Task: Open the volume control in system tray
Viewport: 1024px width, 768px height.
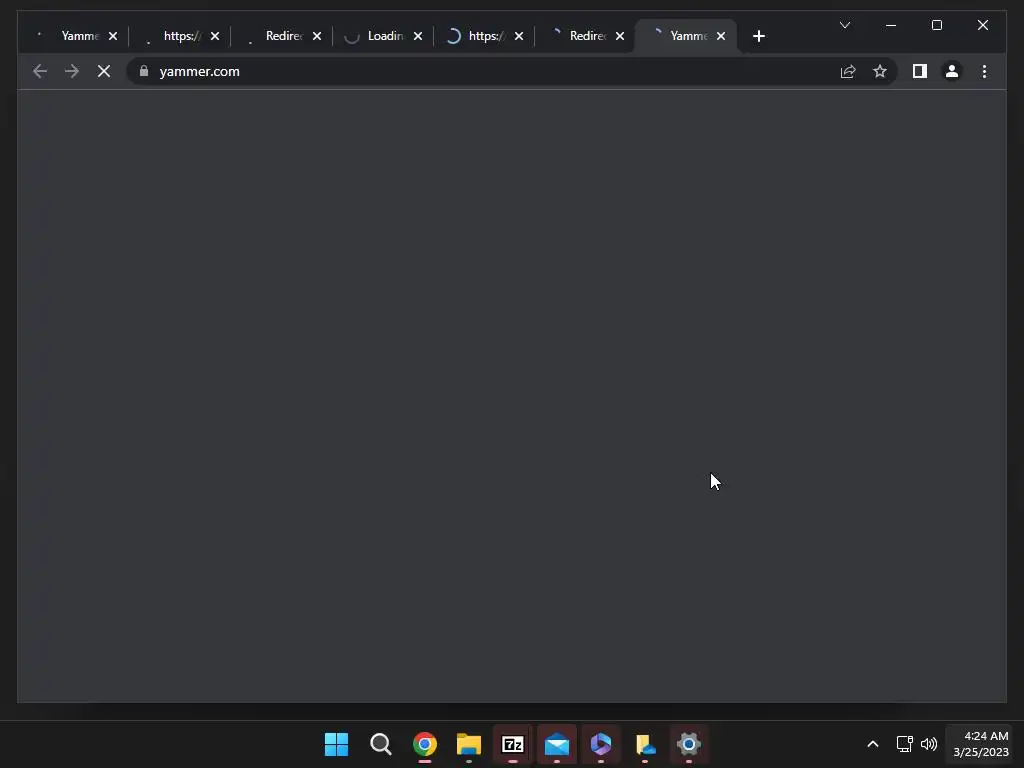Action: (x=929, y=744)
